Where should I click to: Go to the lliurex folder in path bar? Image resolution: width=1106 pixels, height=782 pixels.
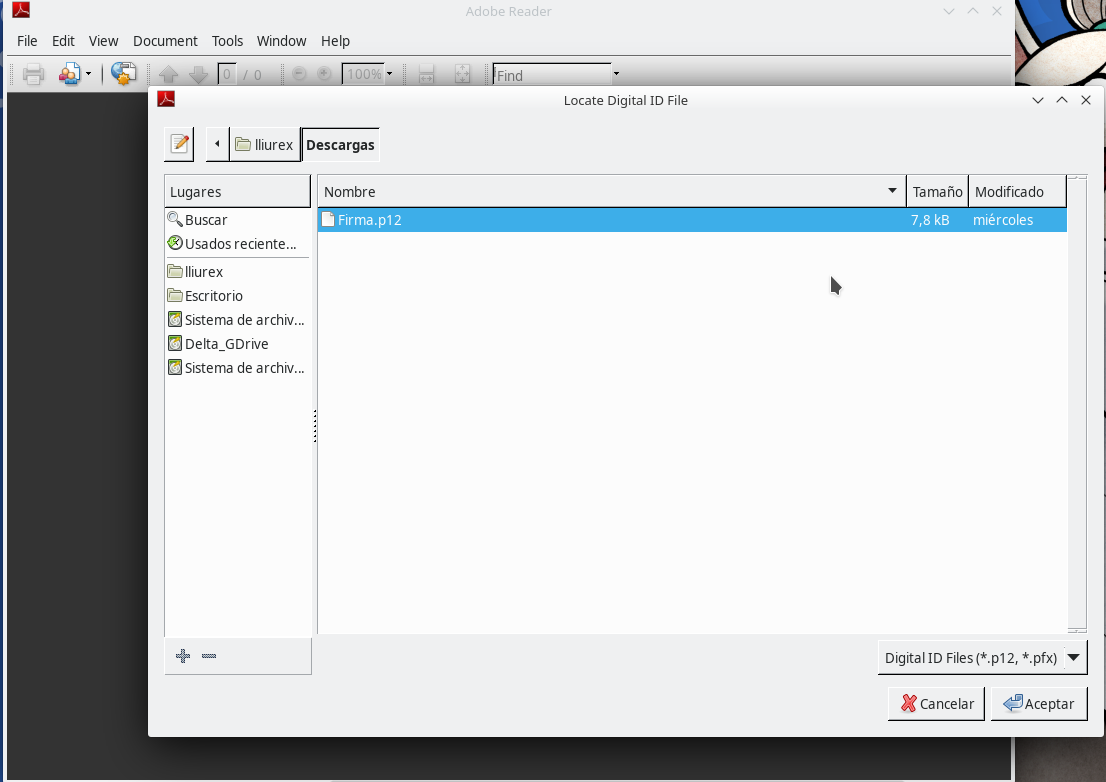pyautogui.click(x=265, y=144)
